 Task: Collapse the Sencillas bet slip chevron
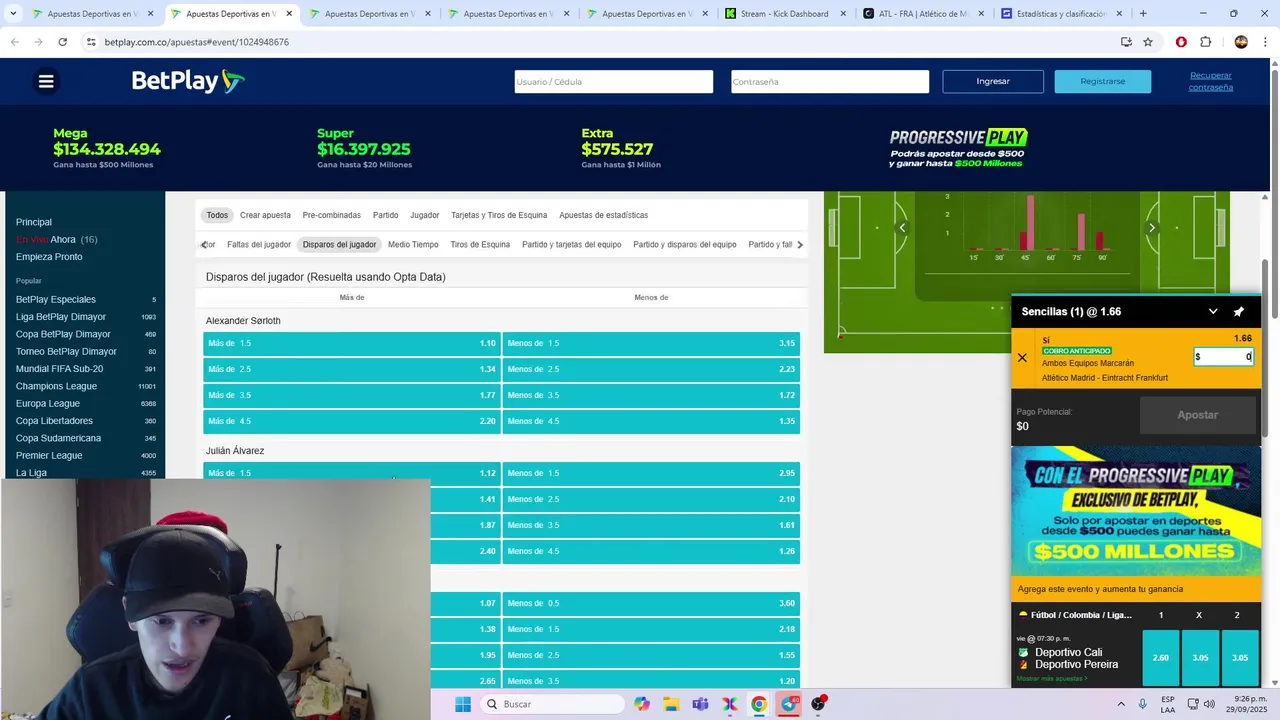point(1213,312)
